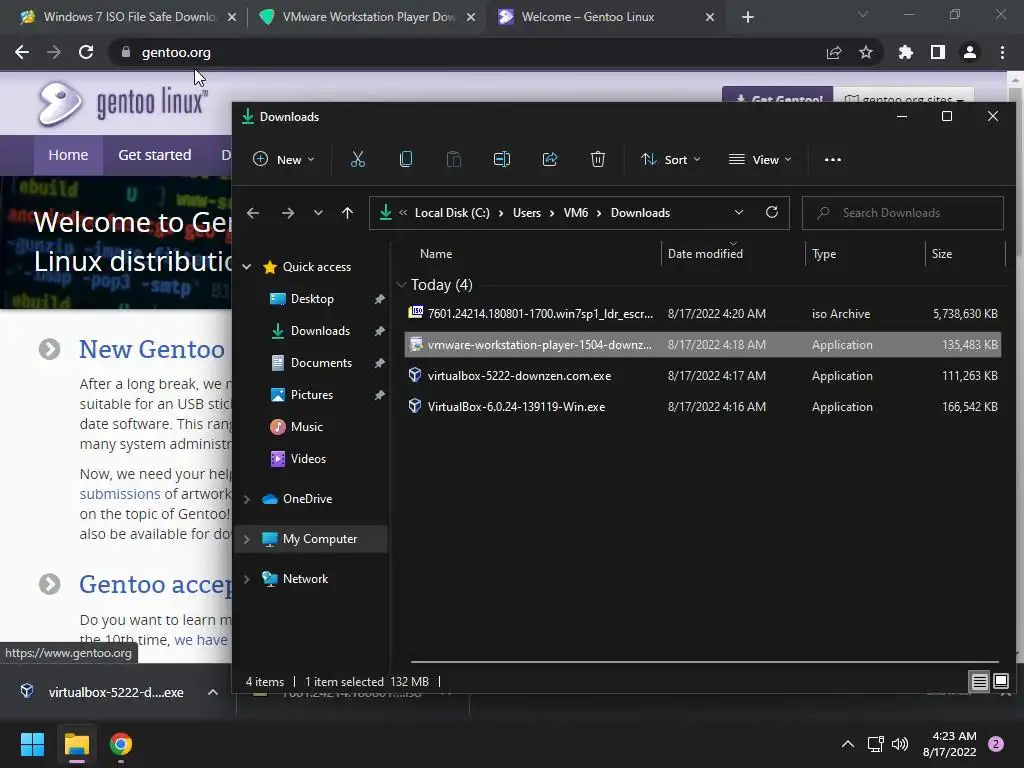The width and height of the screenshot is (1024, 768).
Task: Switch to details view in status bar
Action: click(x=980, y=682)
